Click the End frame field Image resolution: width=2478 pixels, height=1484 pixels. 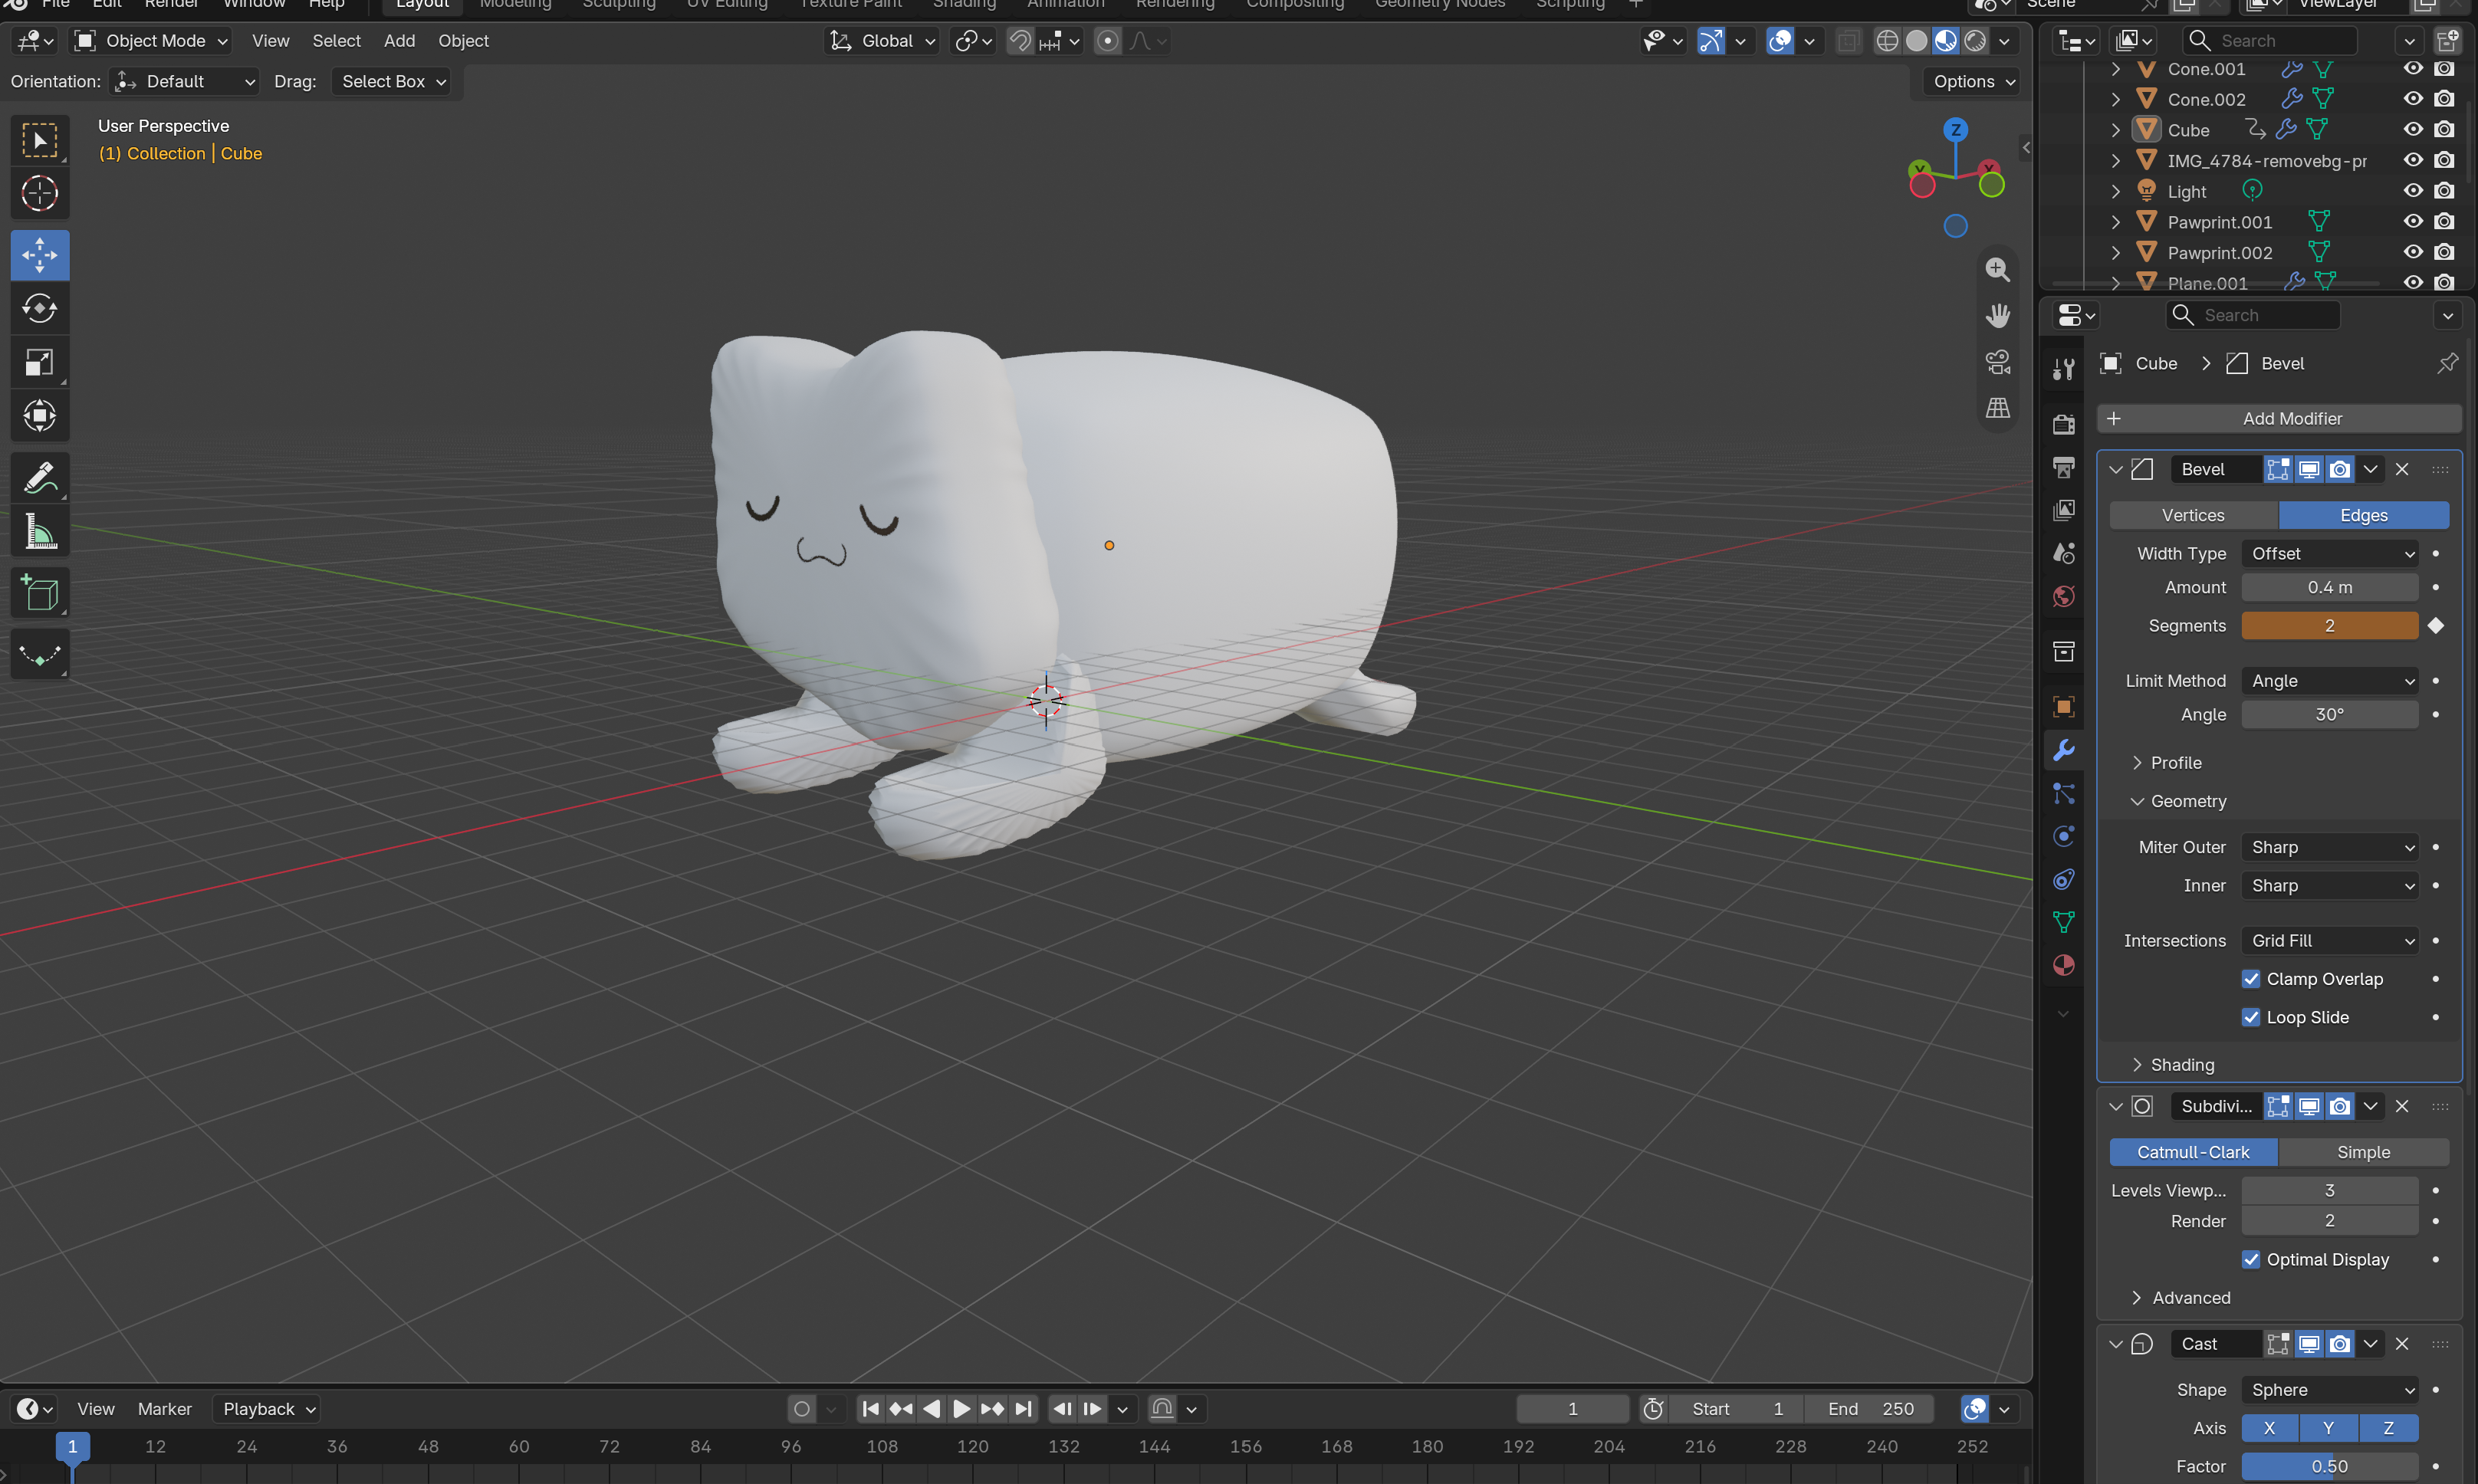pyautogui.click(x=1869, y=1409)
